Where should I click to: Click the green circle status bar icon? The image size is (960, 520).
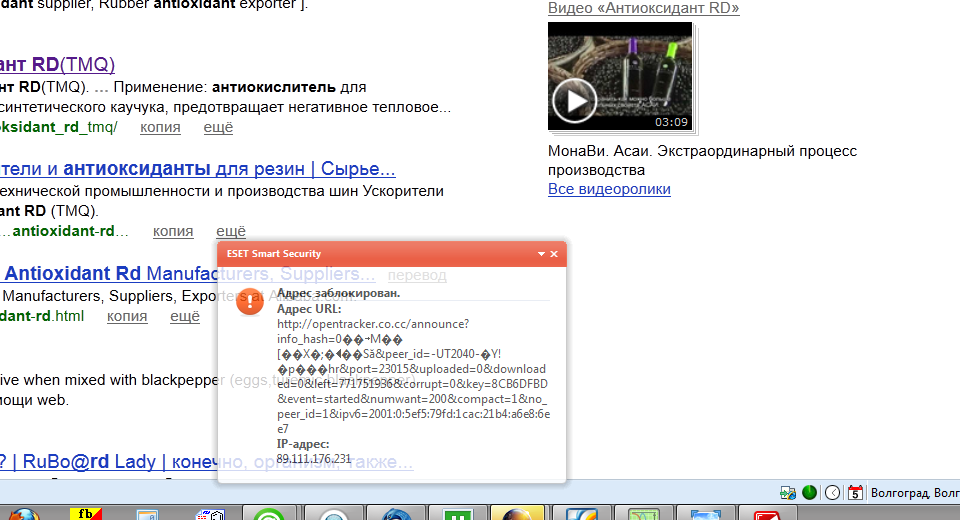pos(809,493)
